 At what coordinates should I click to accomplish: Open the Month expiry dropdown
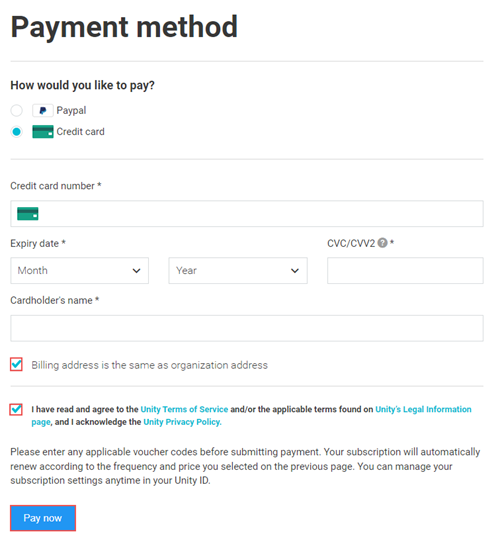pos(80,271)
